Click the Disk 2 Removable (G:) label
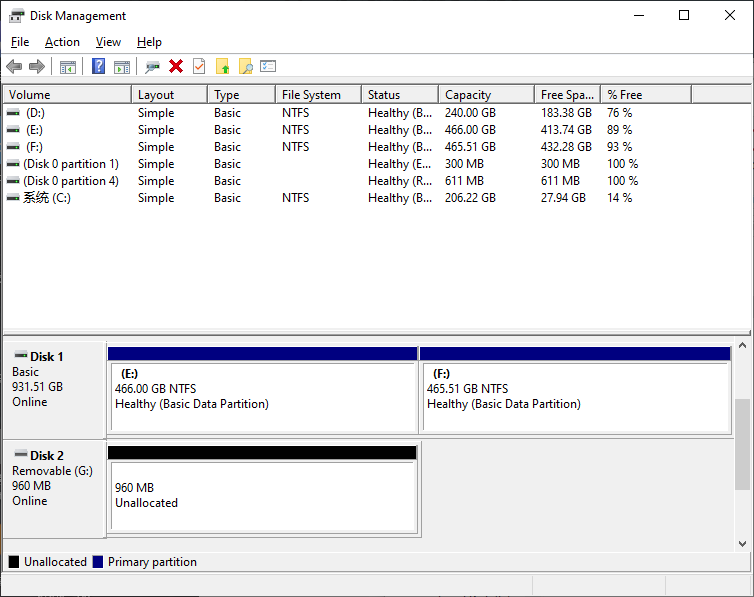This screenshot has height=597, width=754. [54, 489]
